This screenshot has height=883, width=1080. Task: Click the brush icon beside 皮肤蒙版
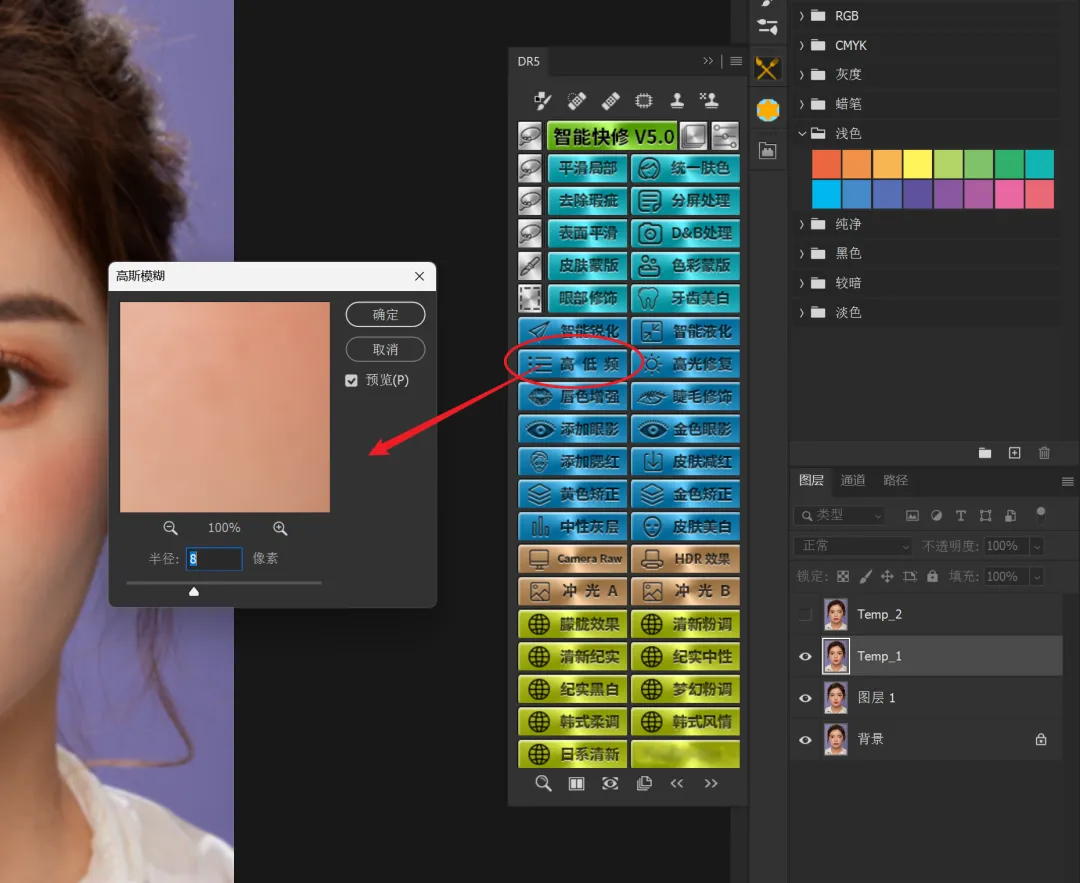(530, 266)
